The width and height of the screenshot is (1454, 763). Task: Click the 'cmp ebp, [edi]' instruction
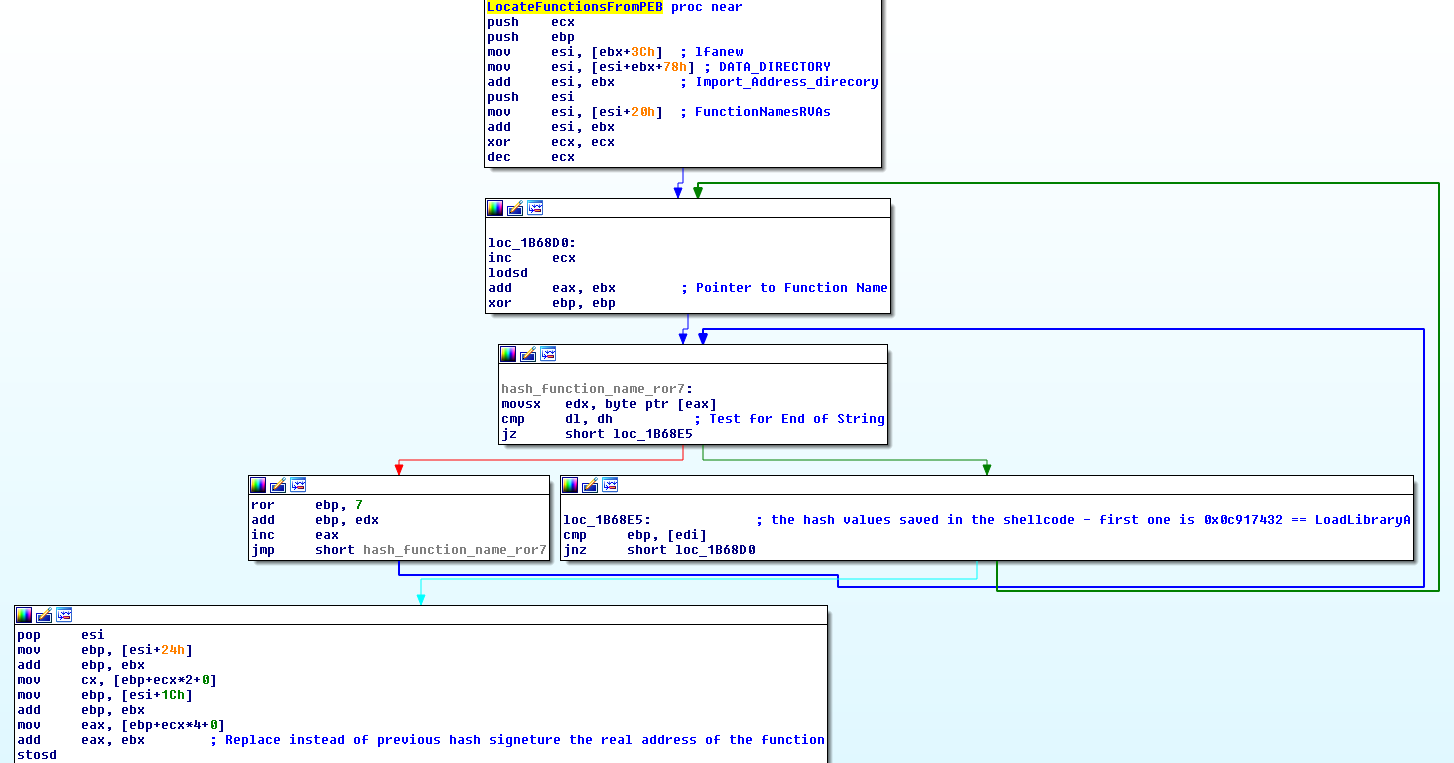point(633,535)
